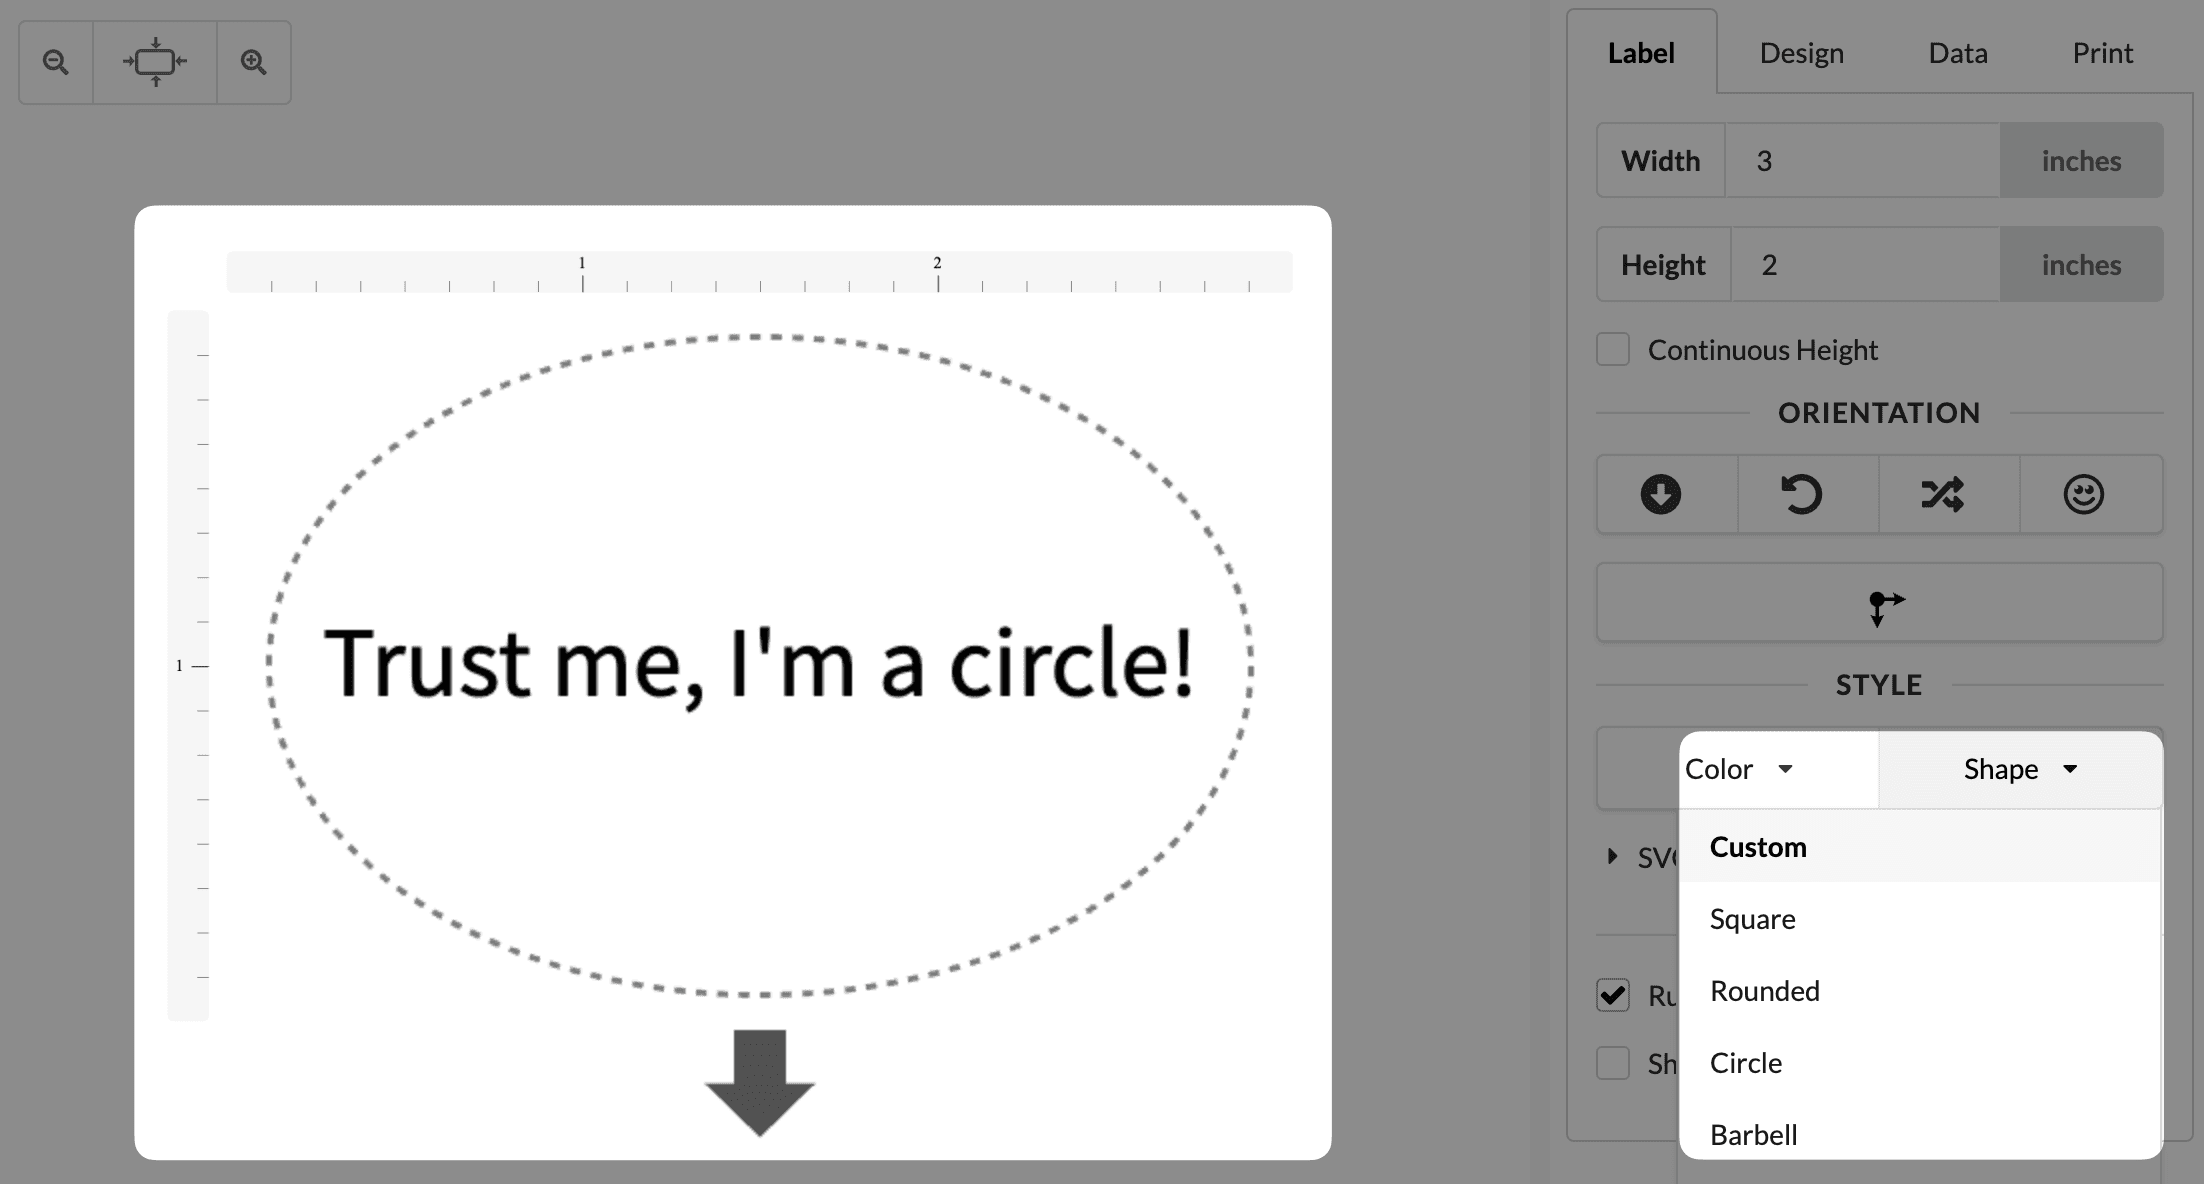The image size is (2204, 1184).
Task: Choose Circle from the shape list
Action: [1746, 1063]
